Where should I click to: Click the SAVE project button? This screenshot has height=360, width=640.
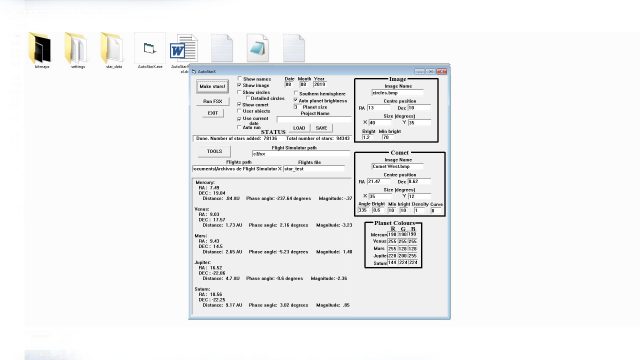321,128
